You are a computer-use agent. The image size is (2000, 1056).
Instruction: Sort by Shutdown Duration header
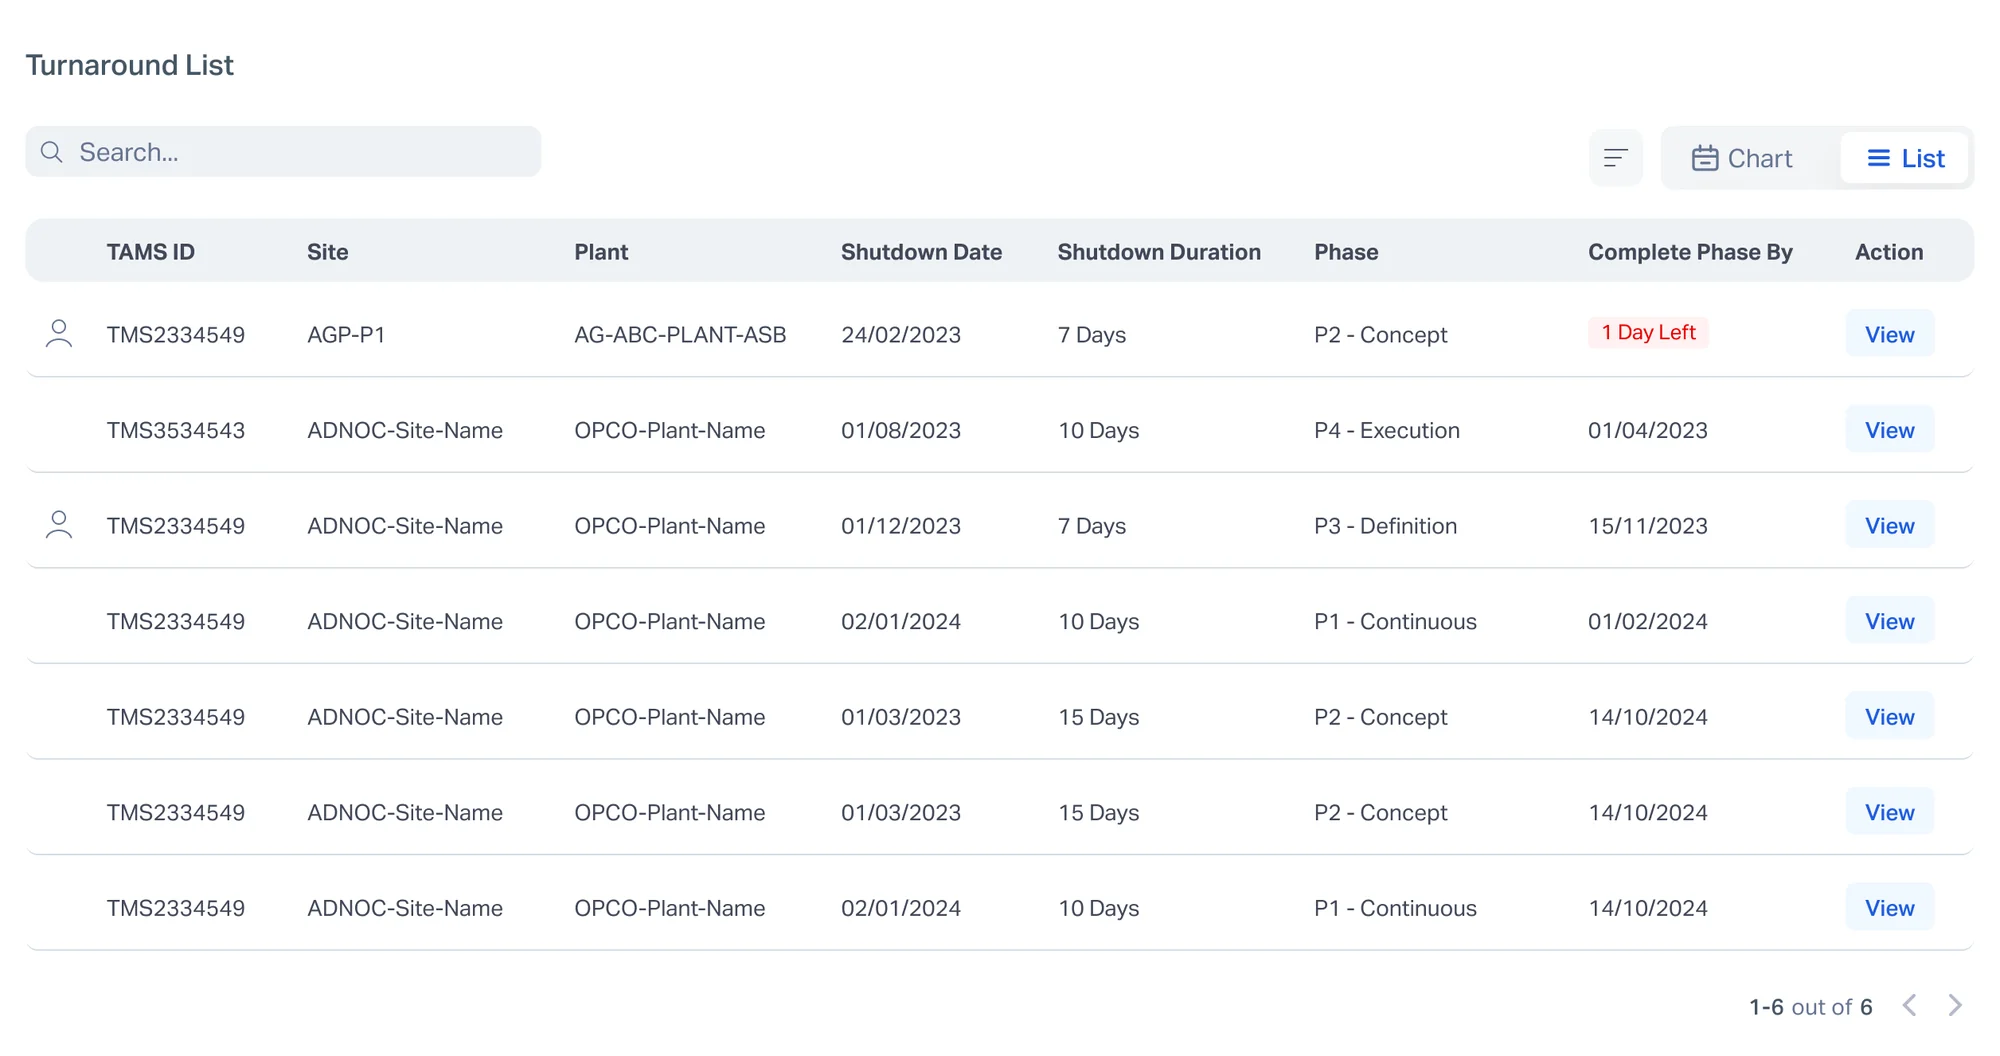click(1159, 252)
